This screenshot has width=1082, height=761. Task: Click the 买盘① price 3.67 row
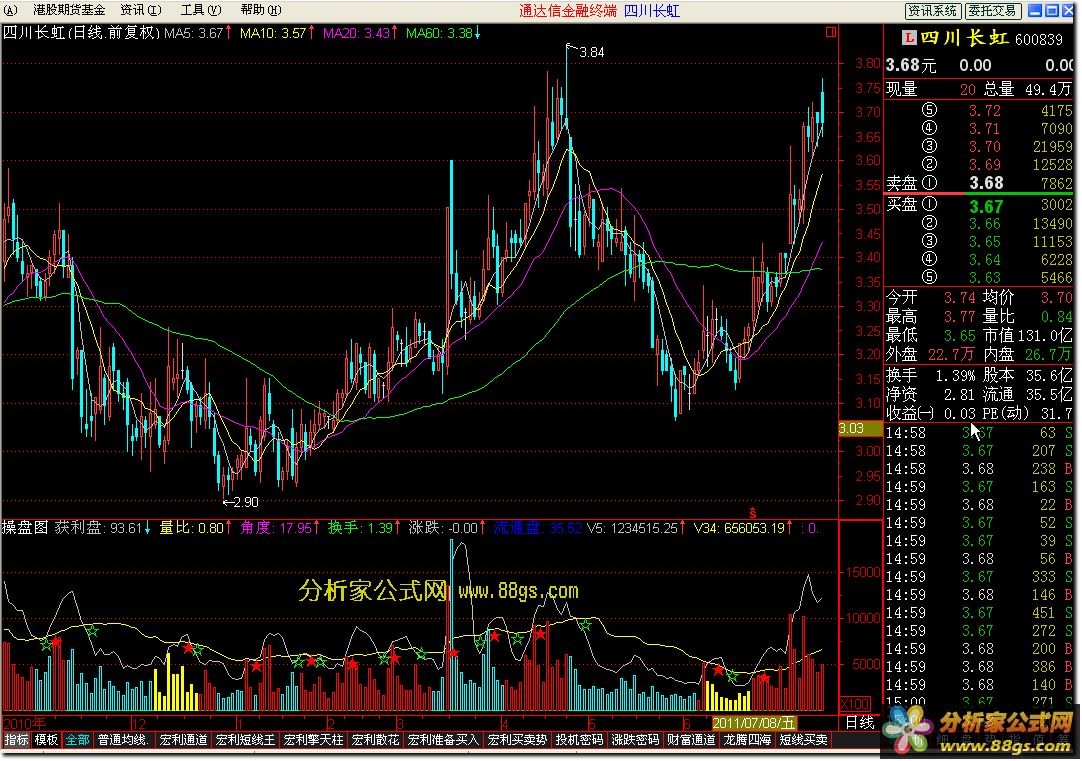click(x=979, y=206)
